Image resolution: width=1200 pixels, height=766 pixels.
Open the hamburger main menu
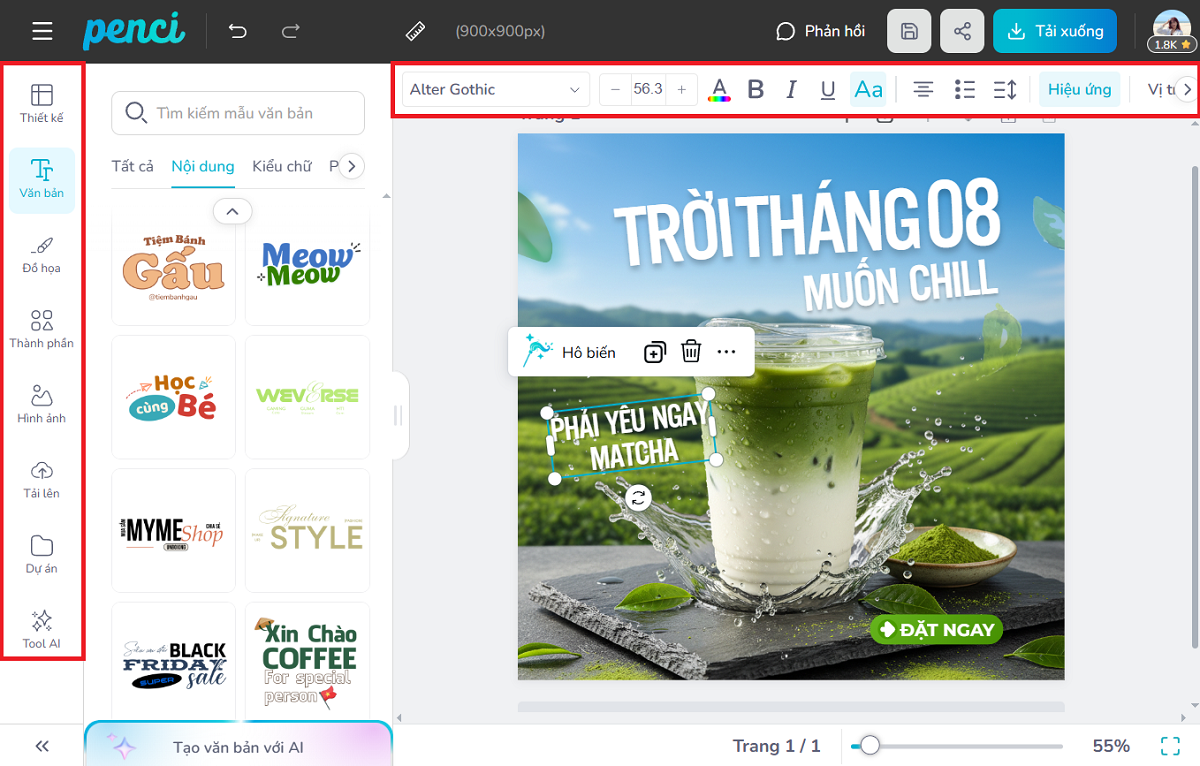tap(42, 31)
